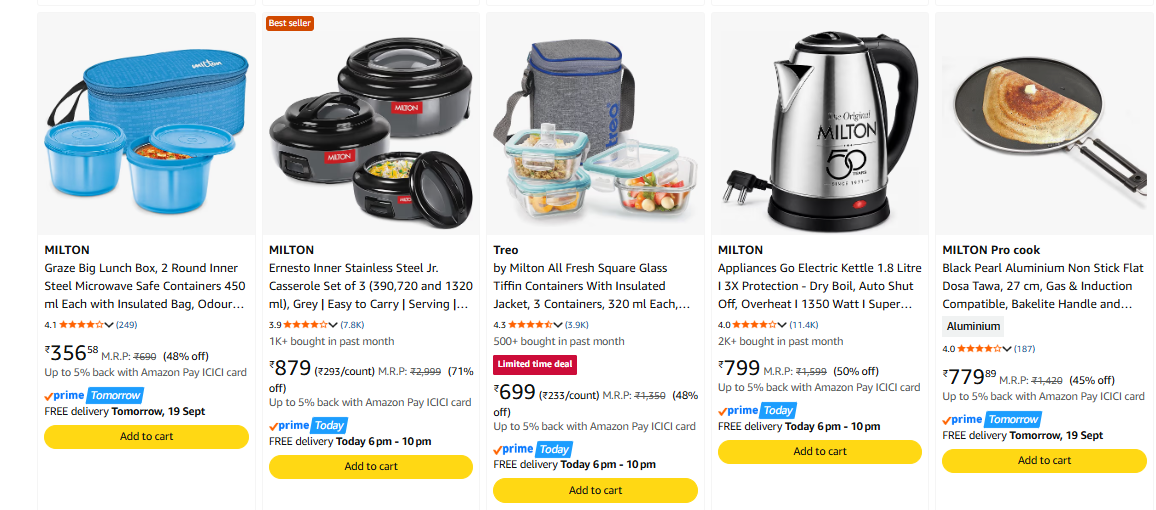
Task: Open the 11.4K reviews link for kettle
Action: tap(804, 324)
